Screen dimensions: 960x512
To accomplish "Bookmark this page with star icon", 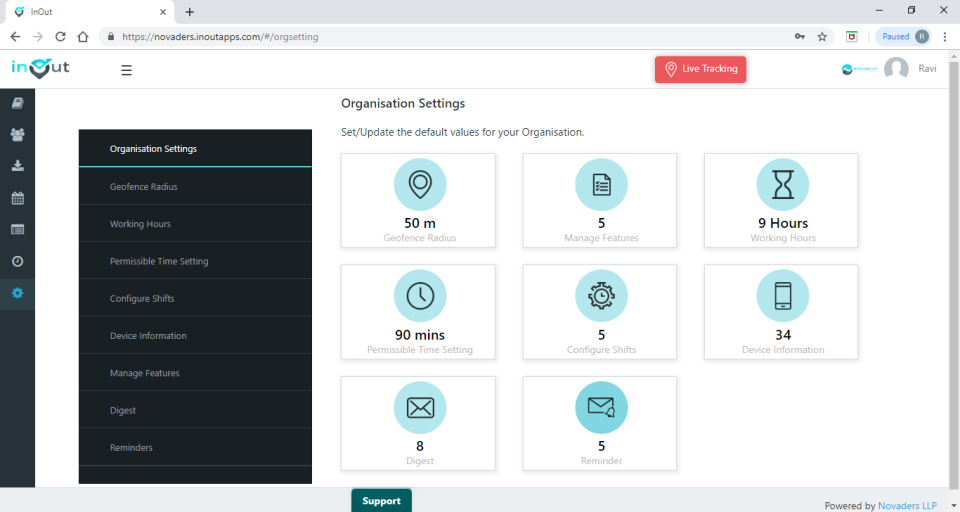I will pos(822,37).
